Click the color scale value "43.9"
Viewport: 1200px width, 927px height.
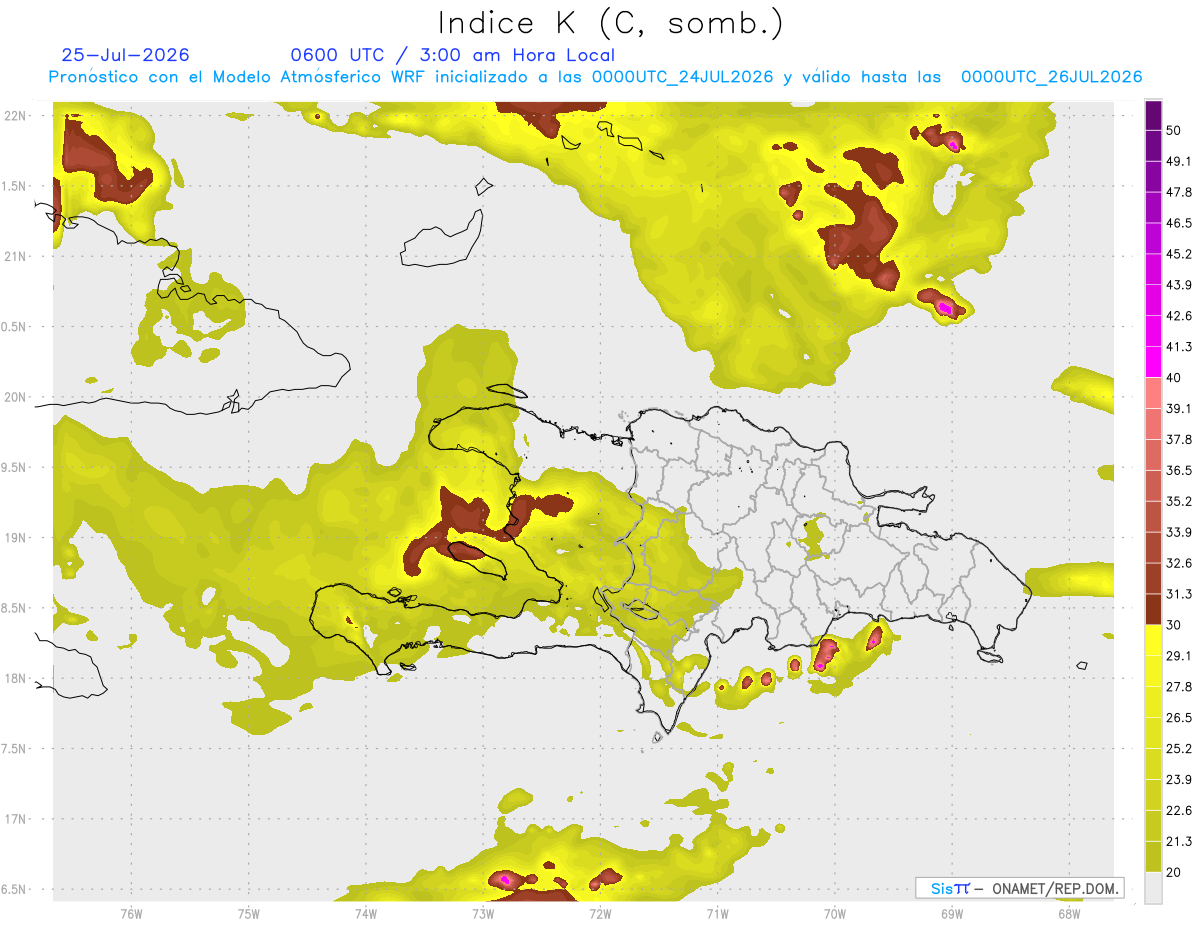1179,285
